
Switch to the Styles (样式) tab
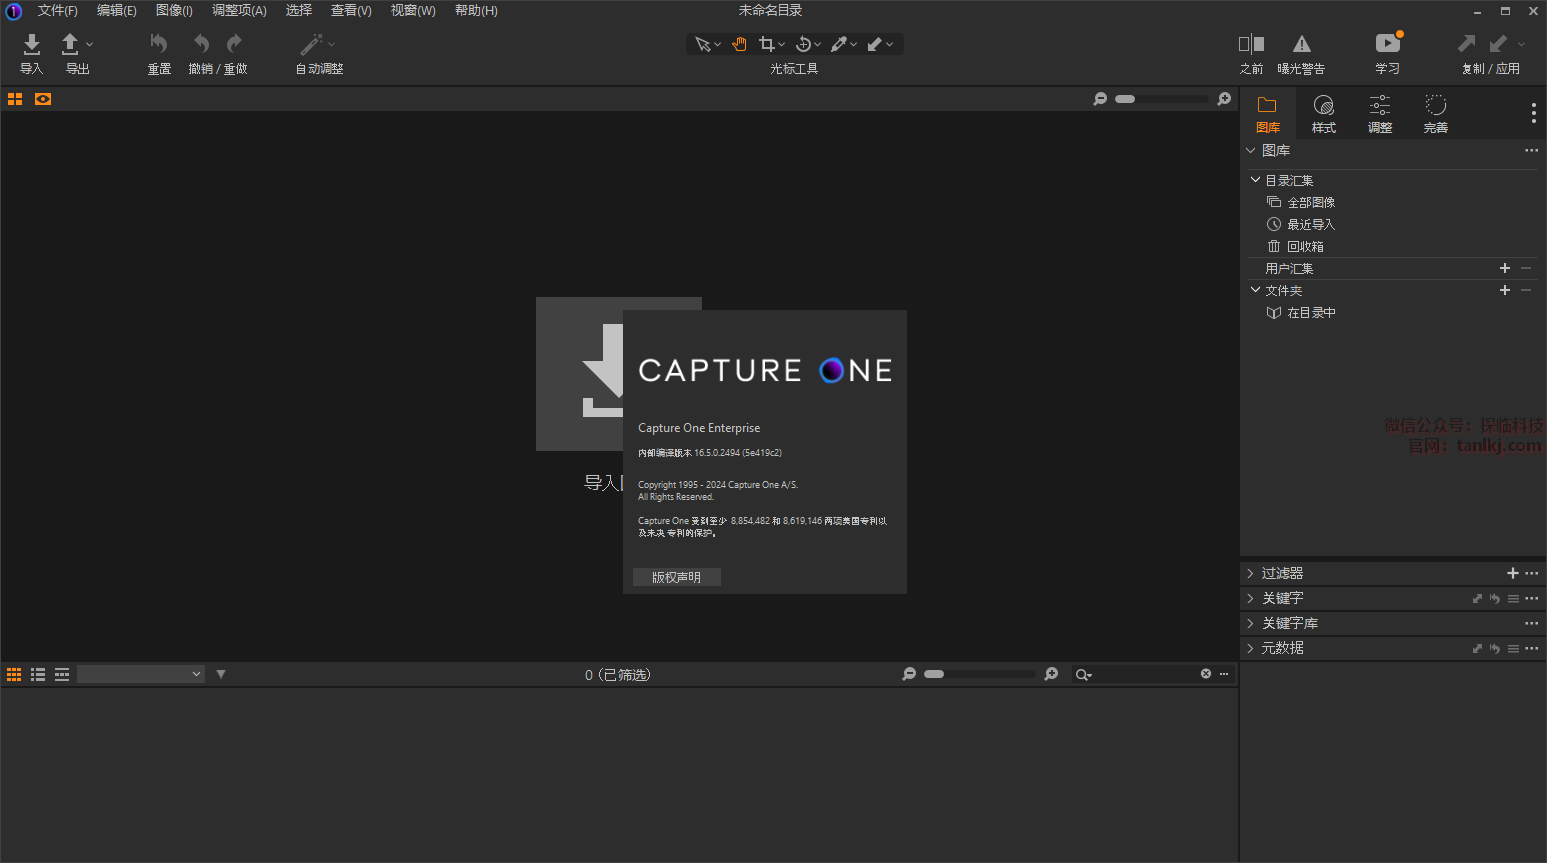1323,114
